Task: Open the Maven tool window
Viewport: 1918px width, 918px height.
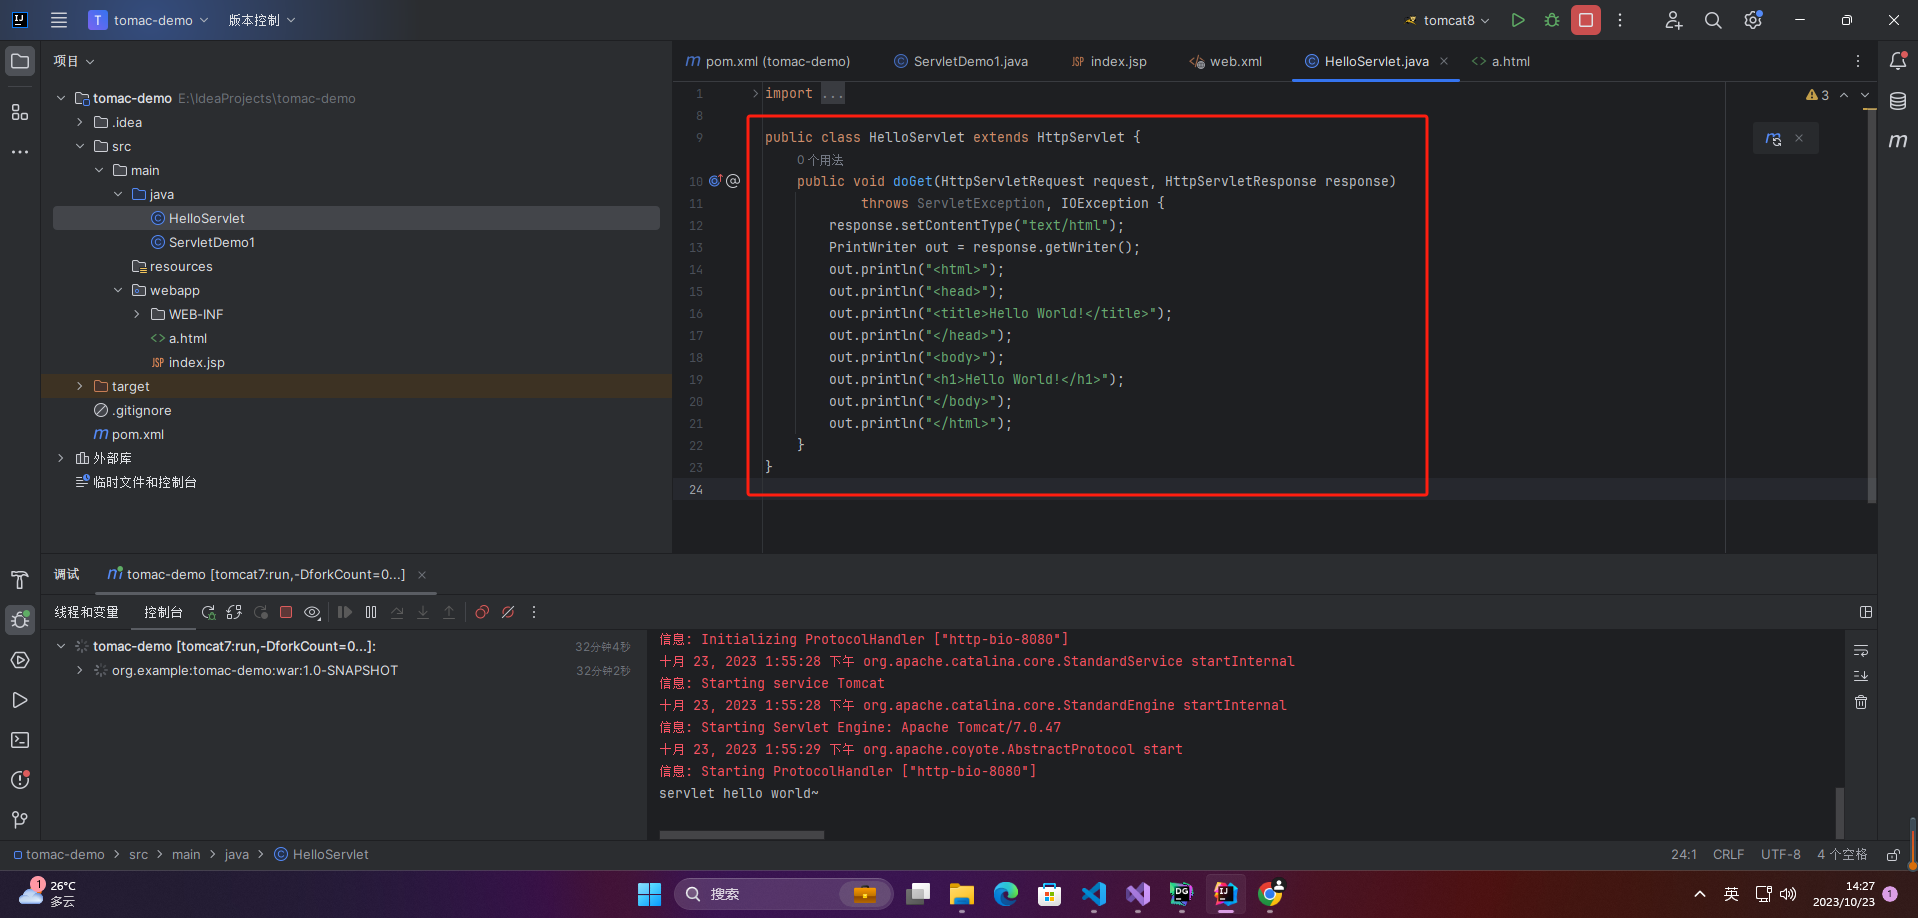Action: click(x=1898, y=141)
